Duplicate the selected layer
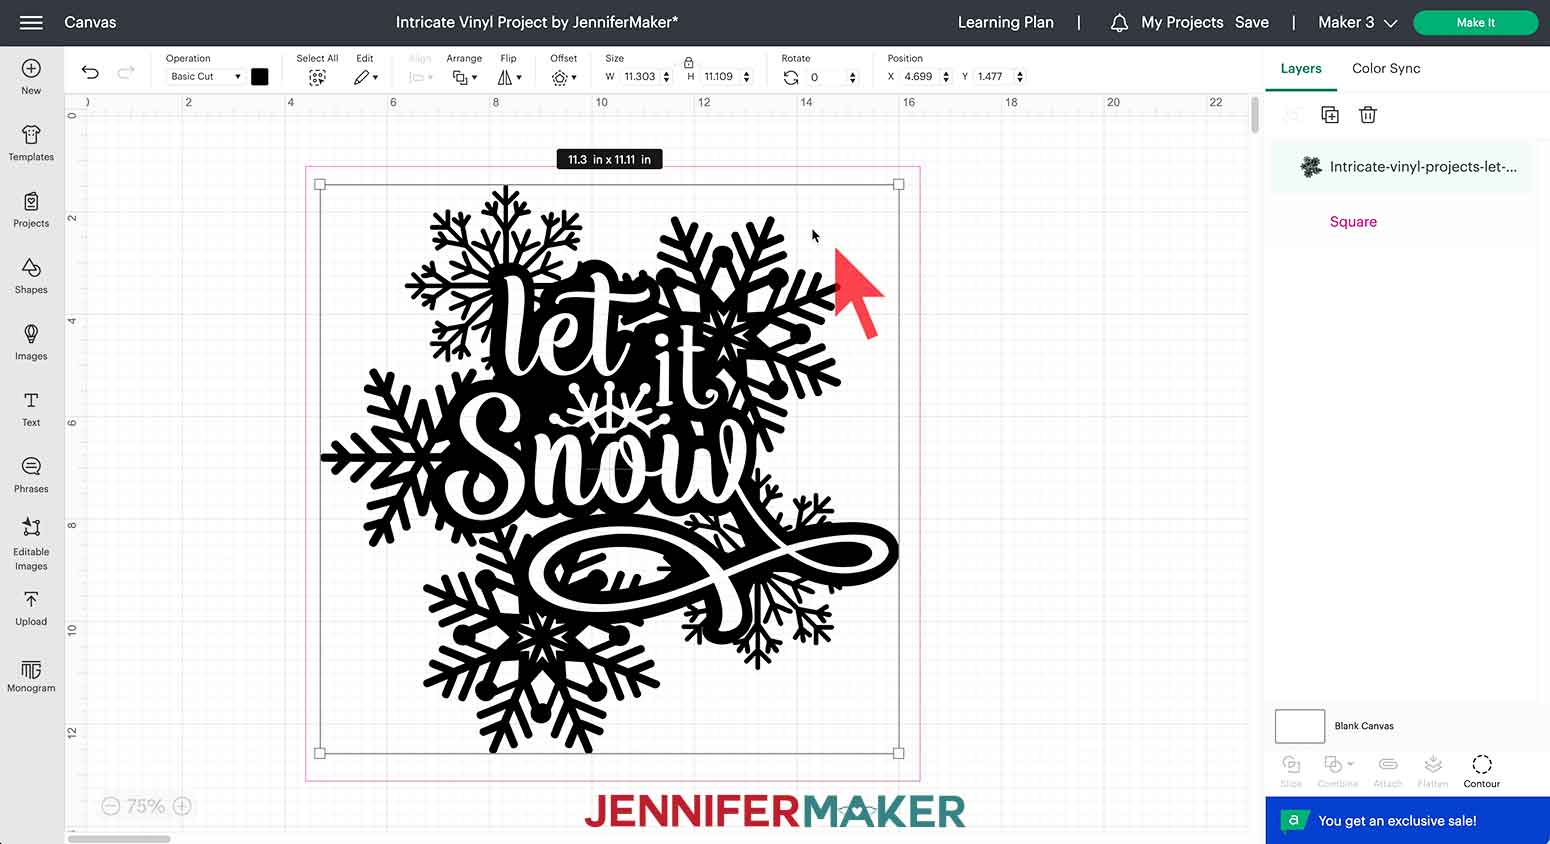Screen dimensions: 1550x844 (x=1329, y=115)
